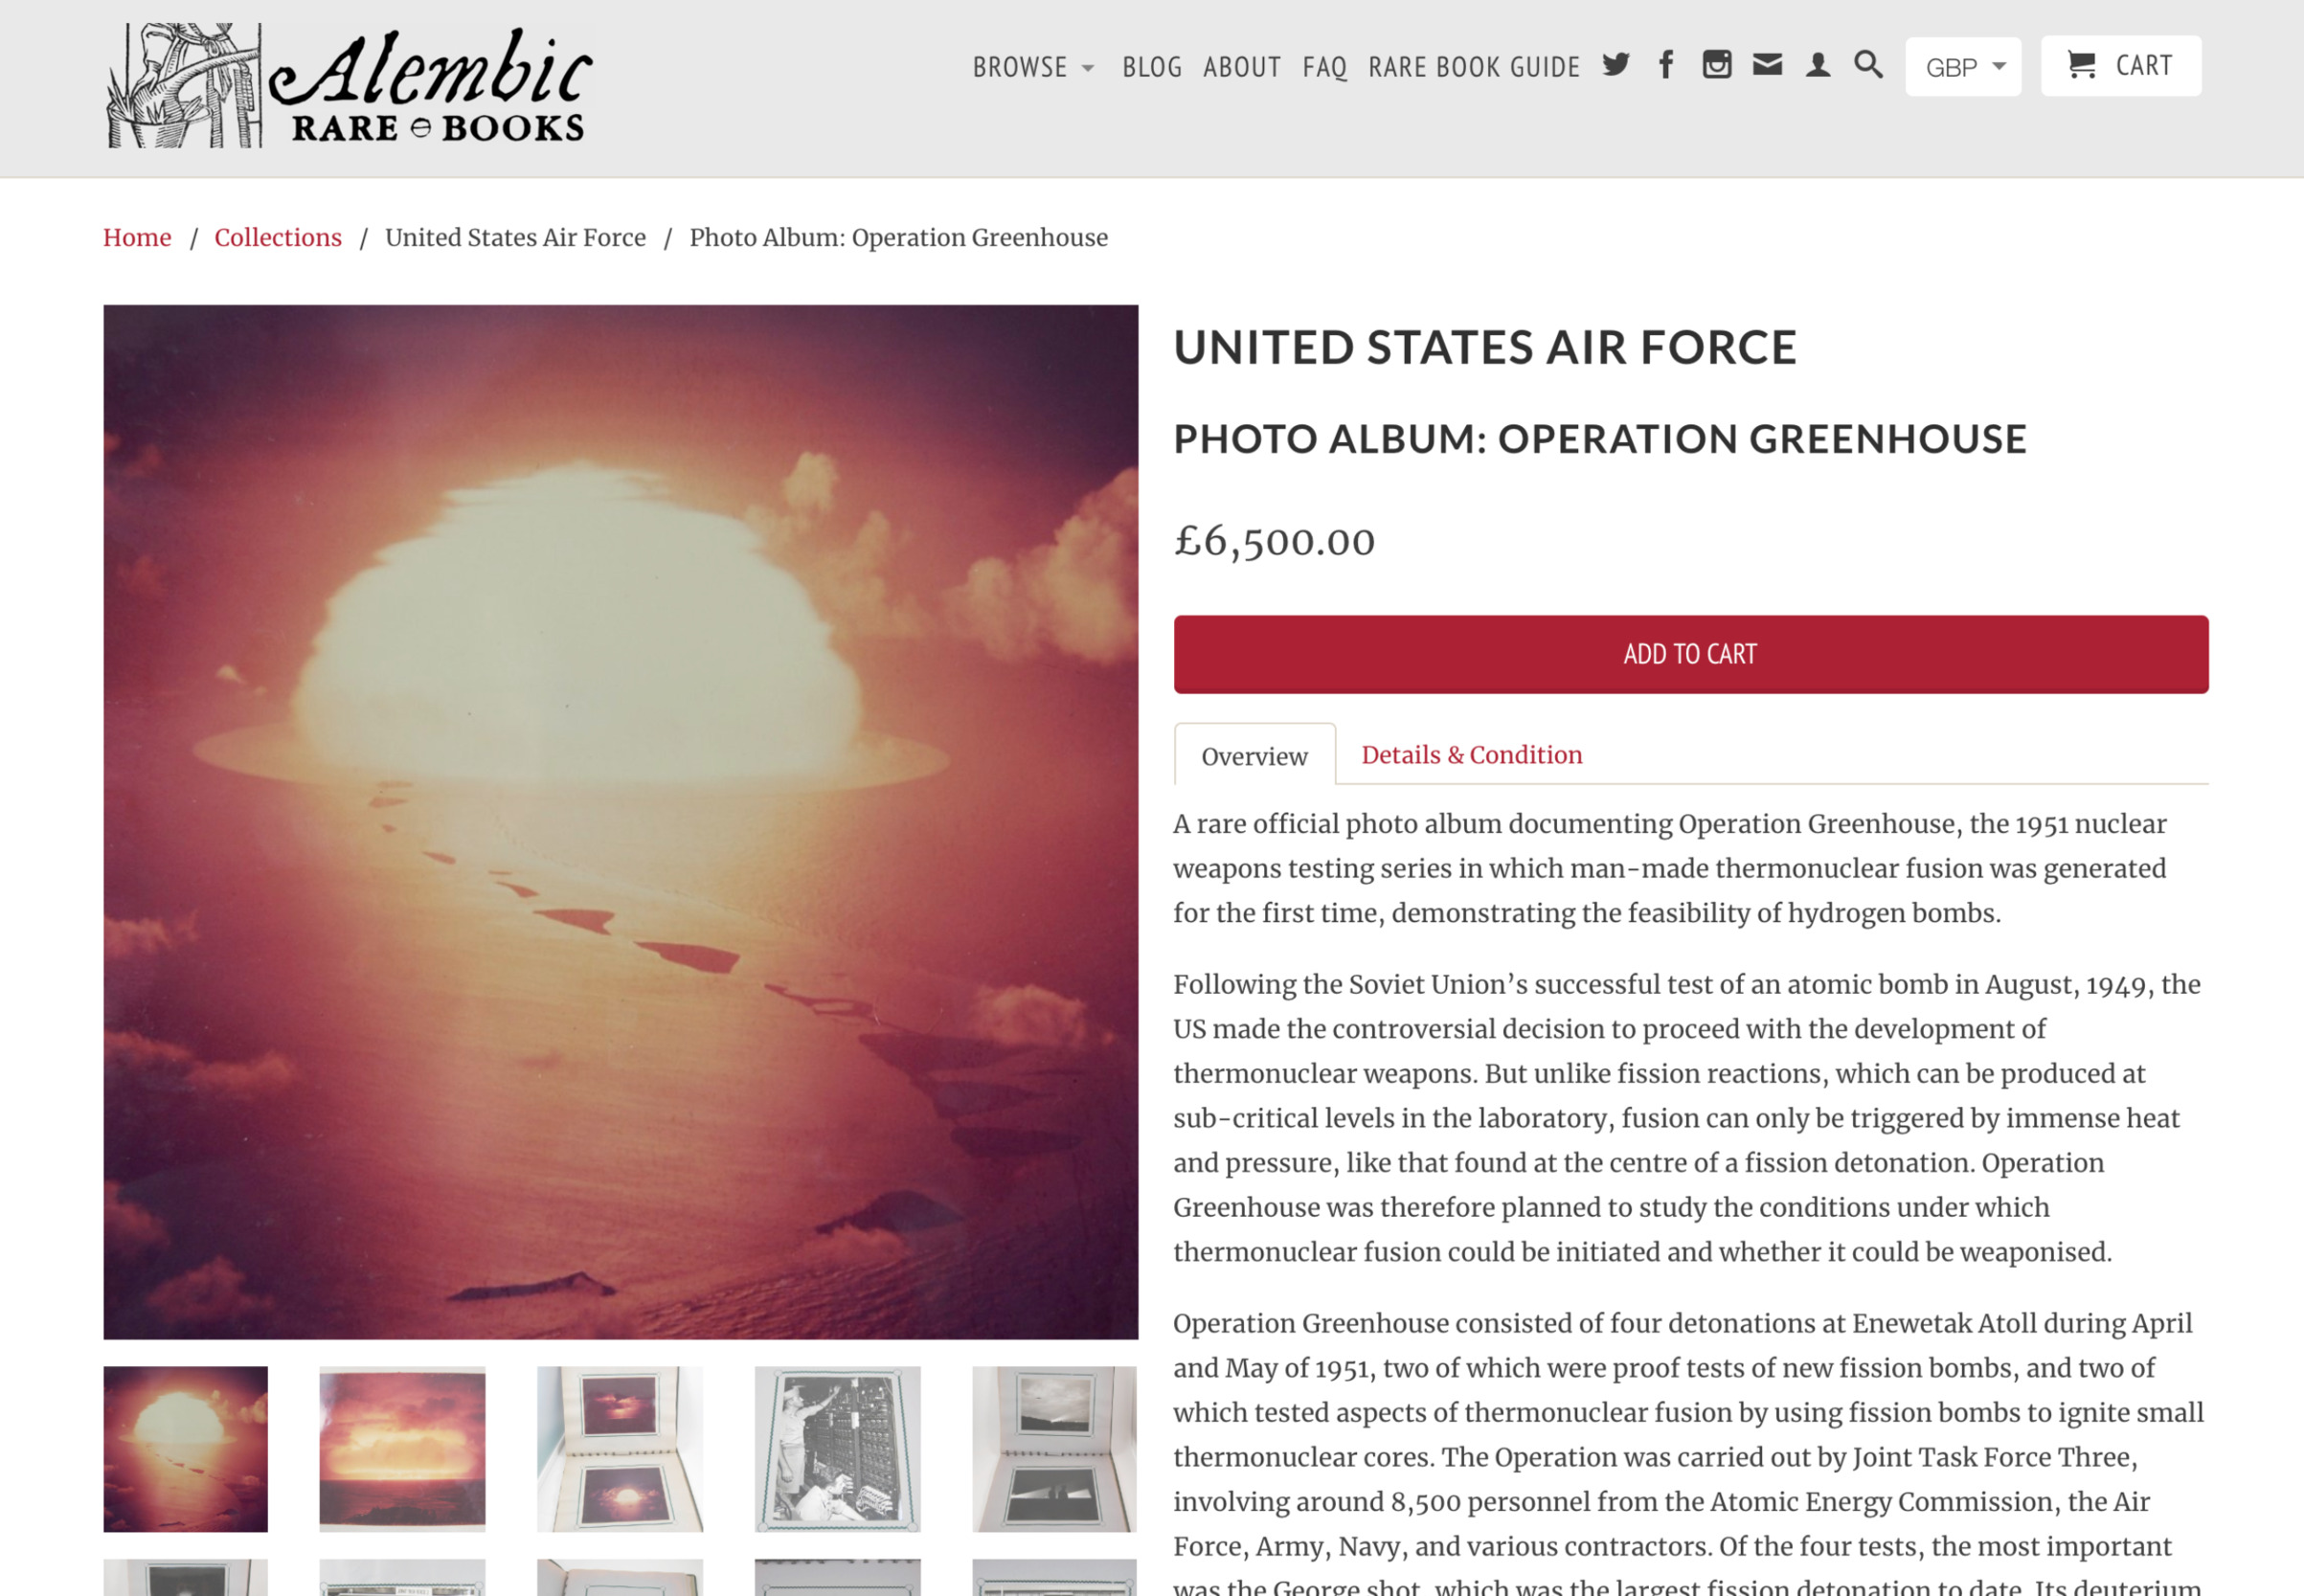Open the Rare Book Guide menu
This screenshot has height=1596, width=2304.
(1474, 67)
